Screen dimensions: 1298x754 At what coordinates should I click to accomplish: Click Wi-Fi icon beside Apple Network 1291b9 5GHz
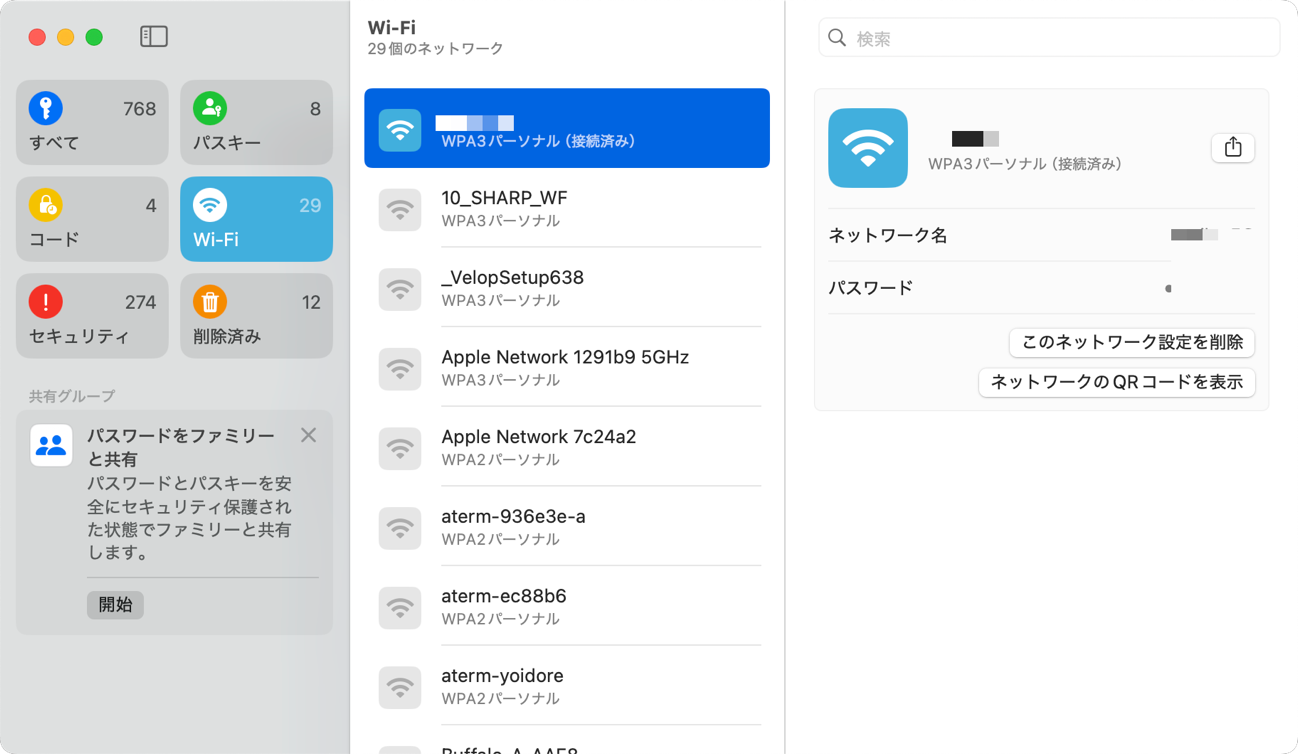(400, 369)
